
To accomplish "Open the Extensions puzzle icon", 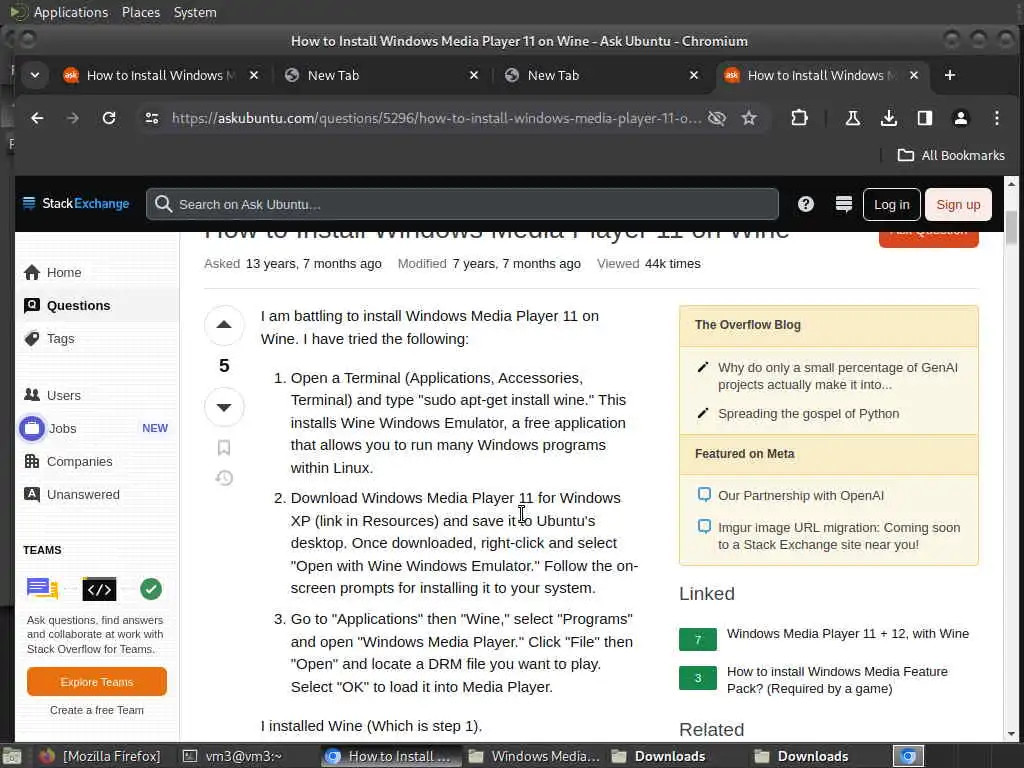I will pyautogui.click(x=799, y=118).
